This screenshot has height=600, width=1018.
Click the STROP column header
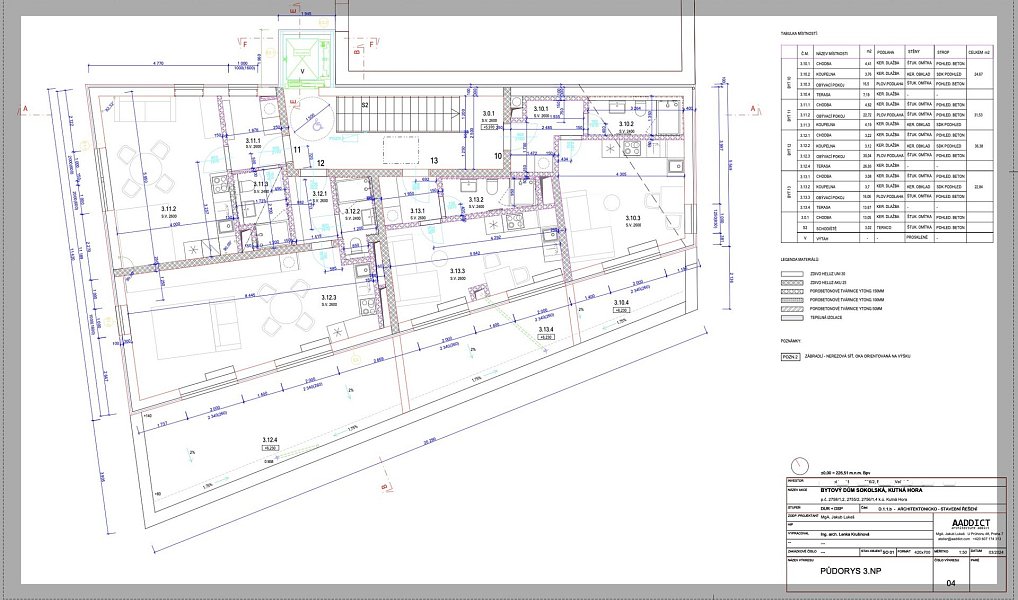coord(943,52)
